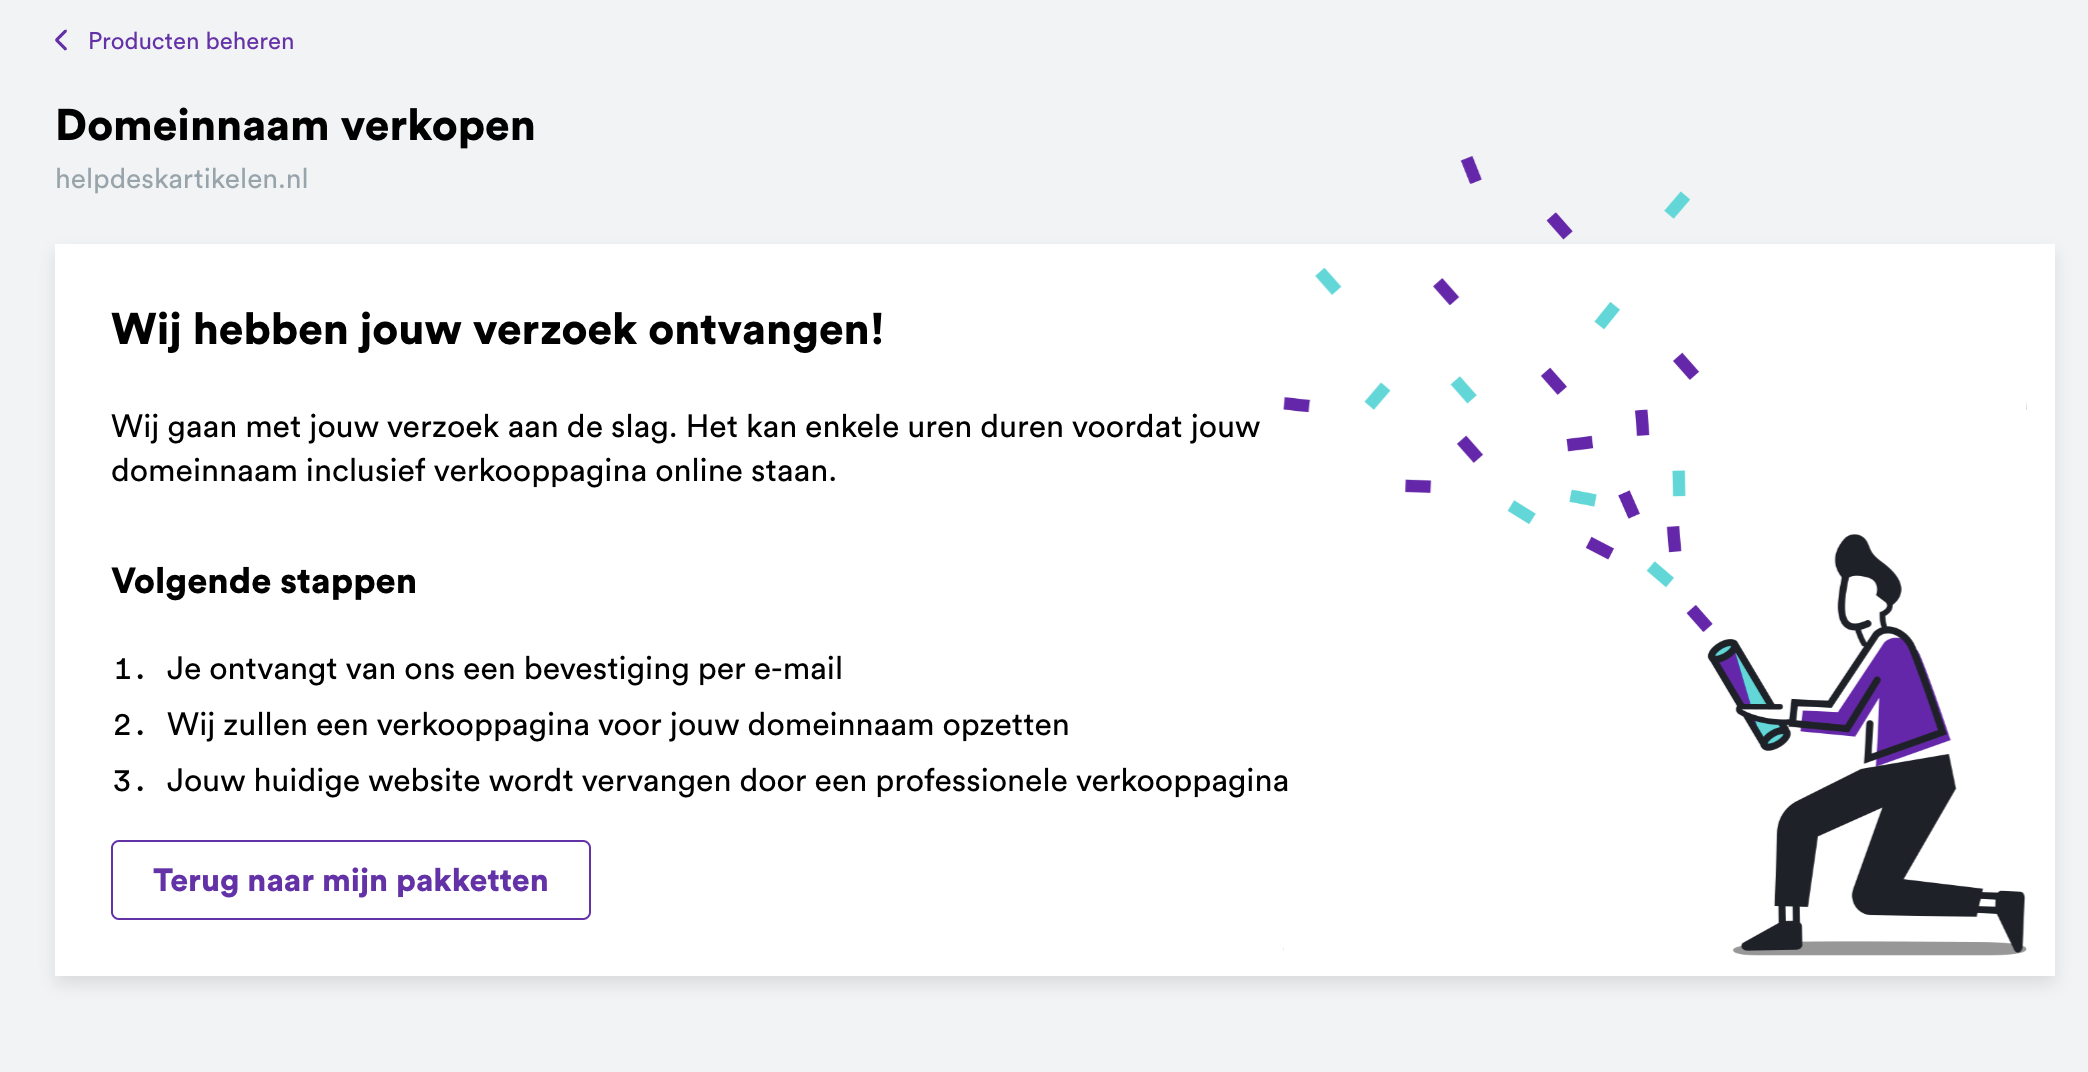This screenshot has height=1072, width=2088.
Task: Click the "verkooppagina opzetten" step two text
Action: [x=617, y=725]
